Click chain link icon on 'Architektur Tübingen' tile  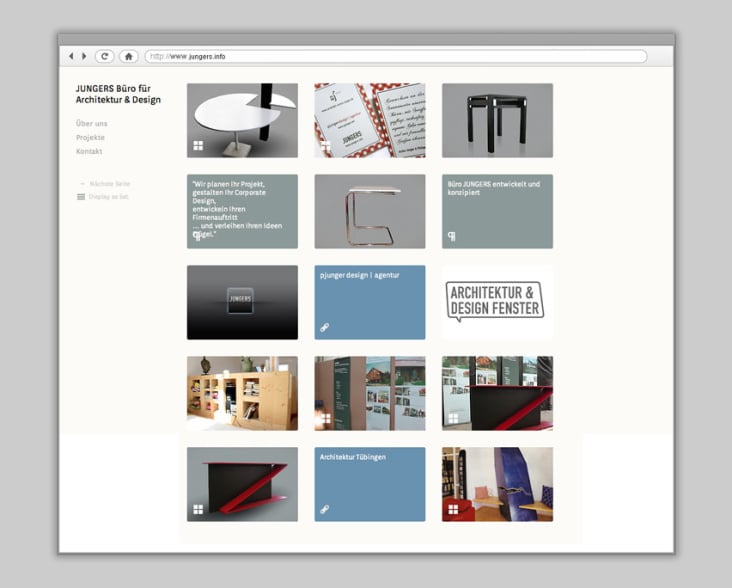(x=325, y=510)
